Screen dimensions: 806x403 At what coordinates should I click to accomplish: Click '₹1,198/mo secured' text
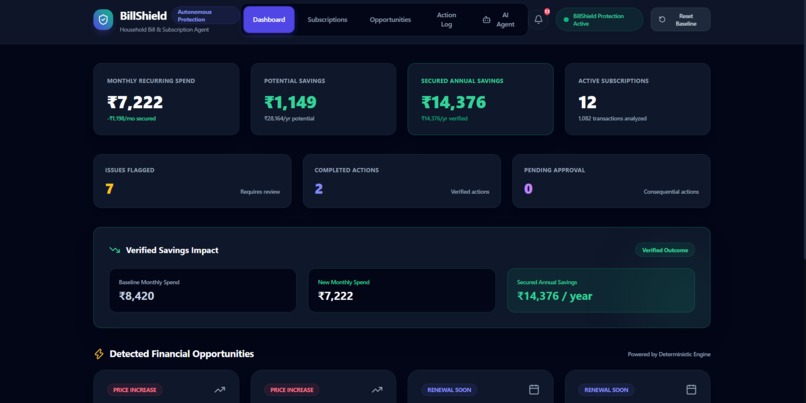point(132,119)
